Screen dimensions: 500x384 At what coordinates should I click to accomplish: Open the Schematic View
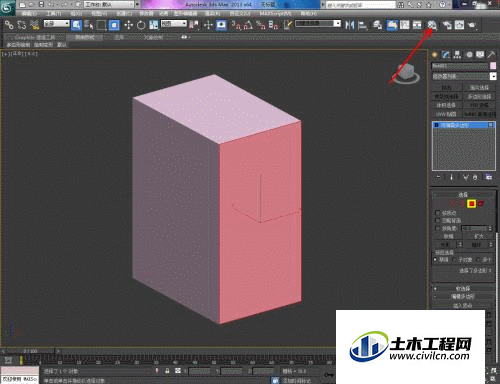(417, 25)
